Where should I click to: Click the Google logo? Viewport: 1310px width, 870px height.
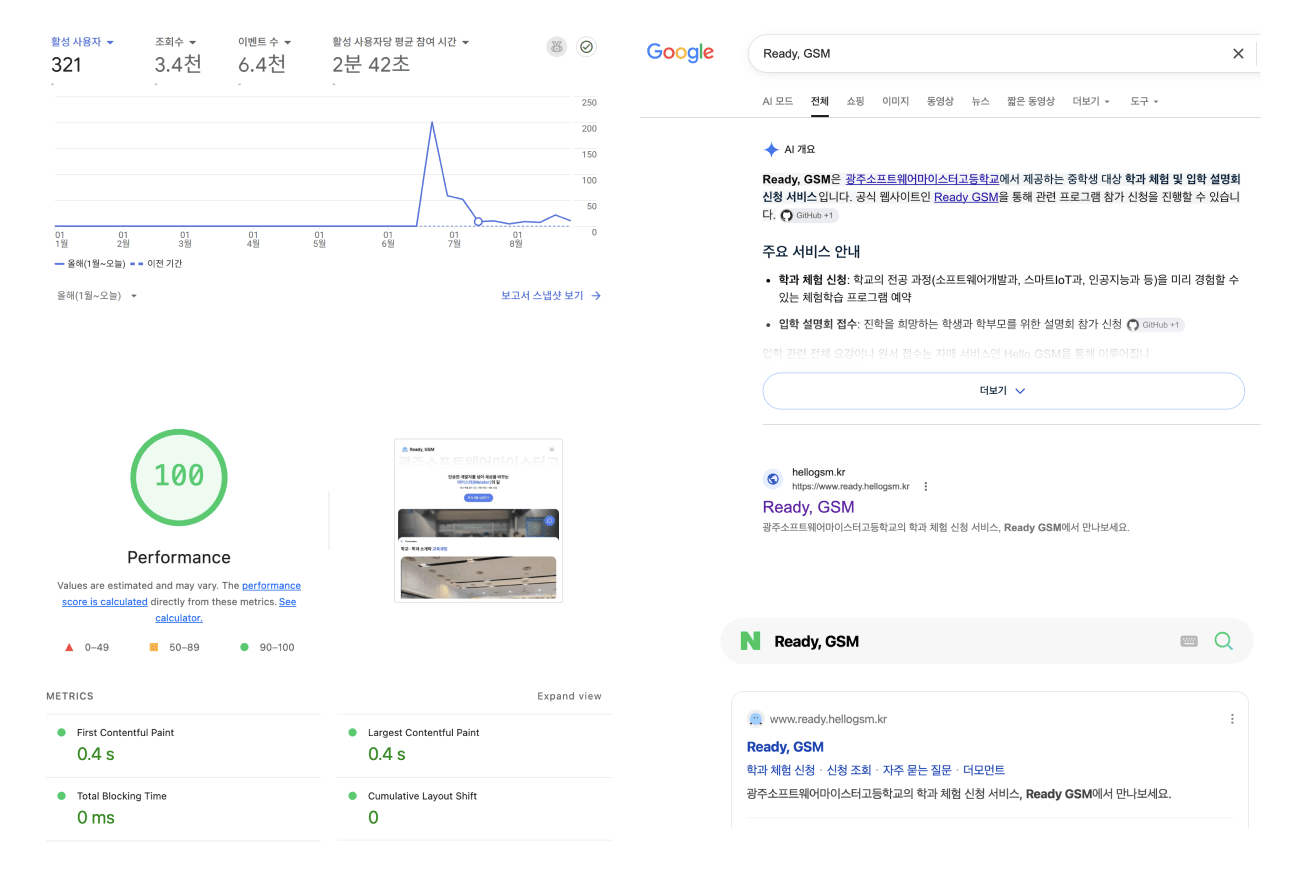680,53
